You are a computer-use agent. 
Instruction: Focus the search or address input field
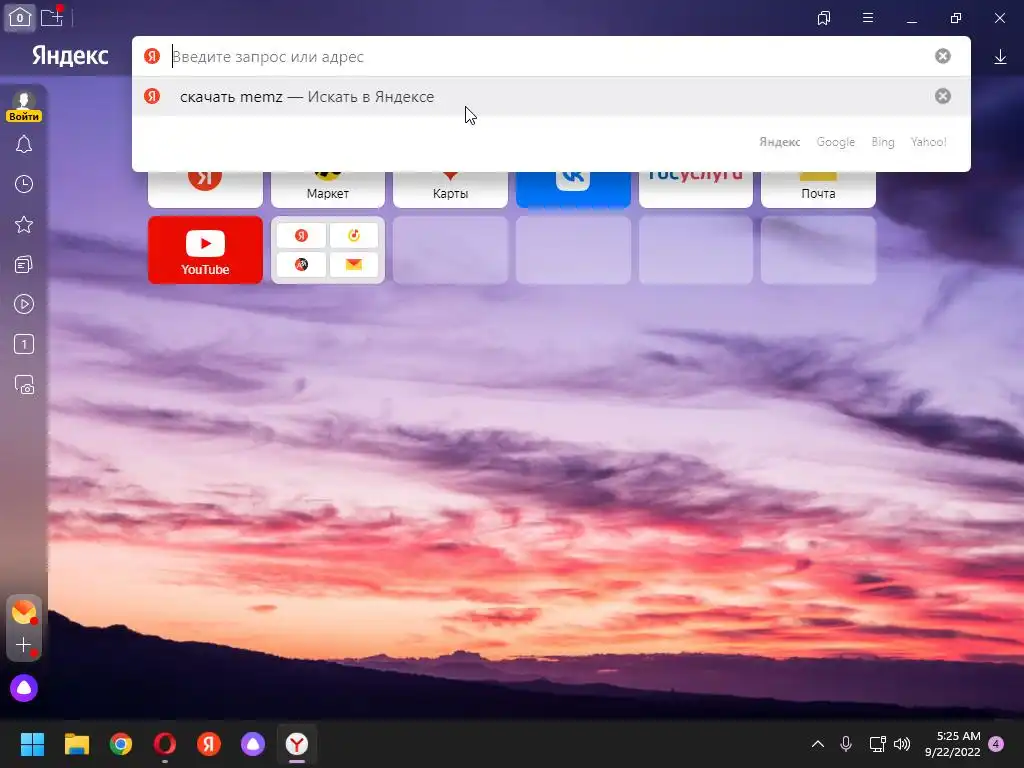549,57
